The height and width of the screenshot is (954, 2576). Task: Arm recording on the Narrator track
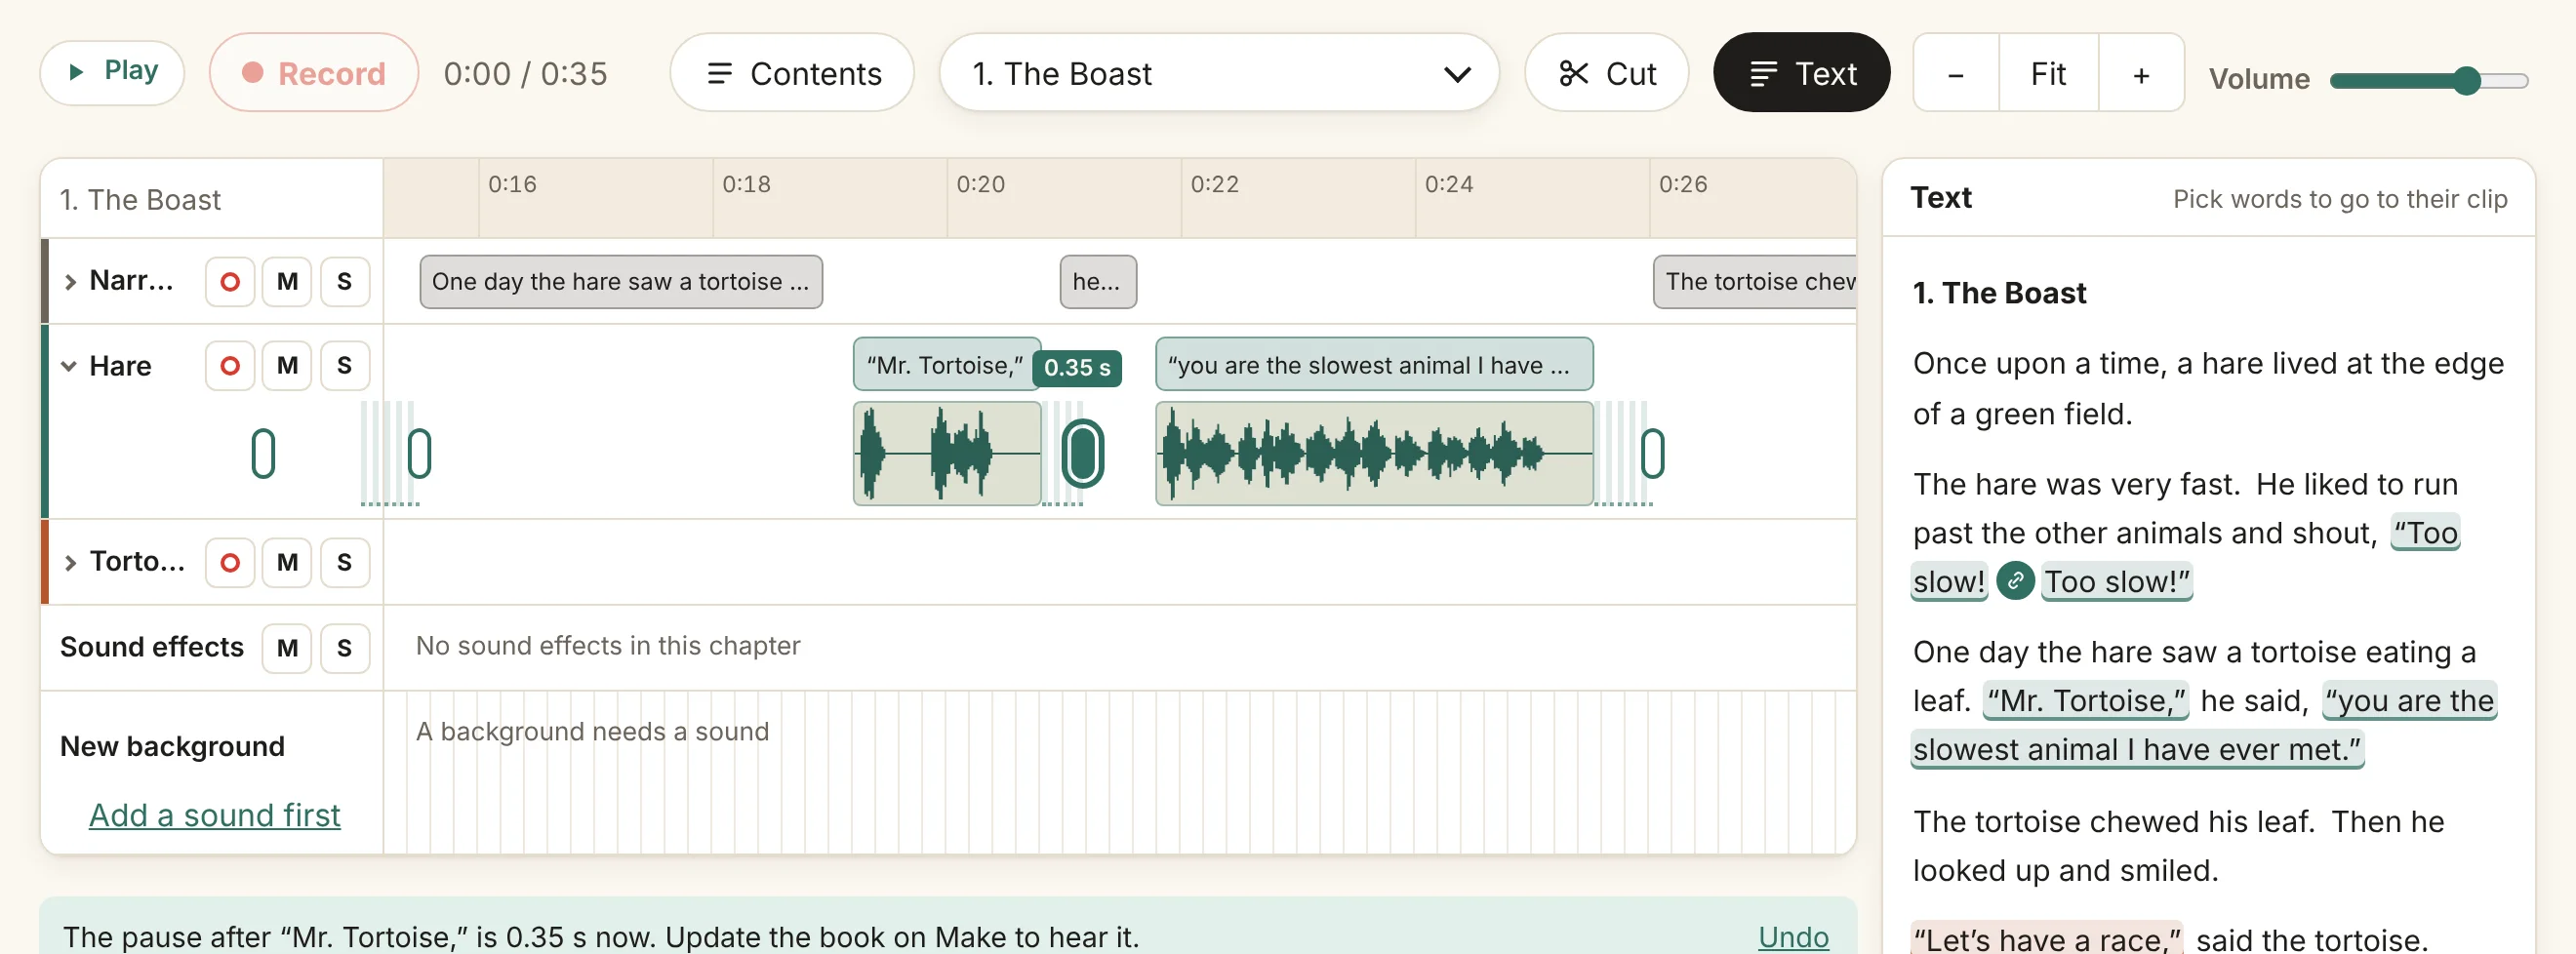[x=230, y=282]
